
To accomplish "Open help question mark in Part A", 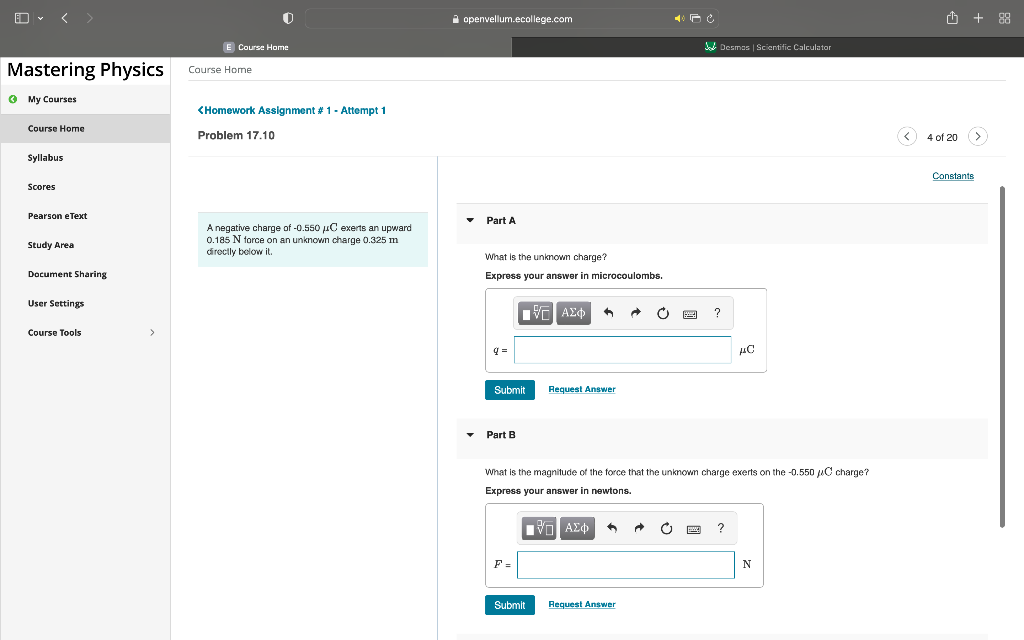I will pyautogui.click(x=717, y=313).
